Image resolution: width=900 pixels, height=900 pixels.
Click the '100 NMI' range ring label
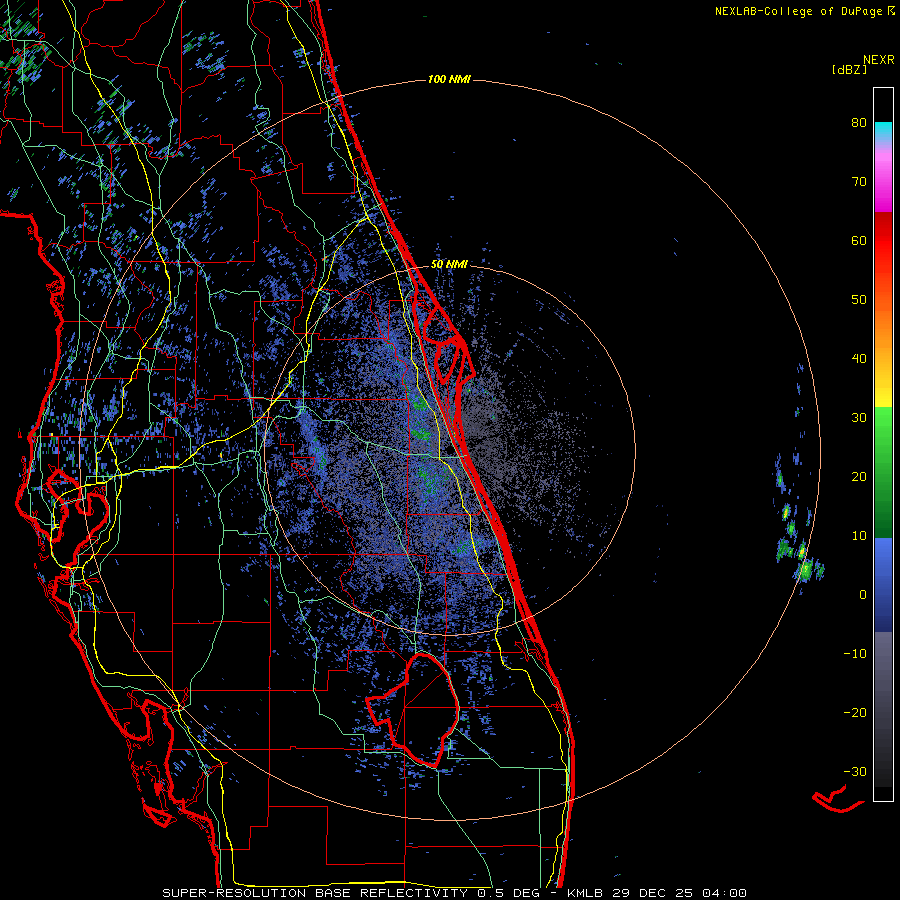449,79
